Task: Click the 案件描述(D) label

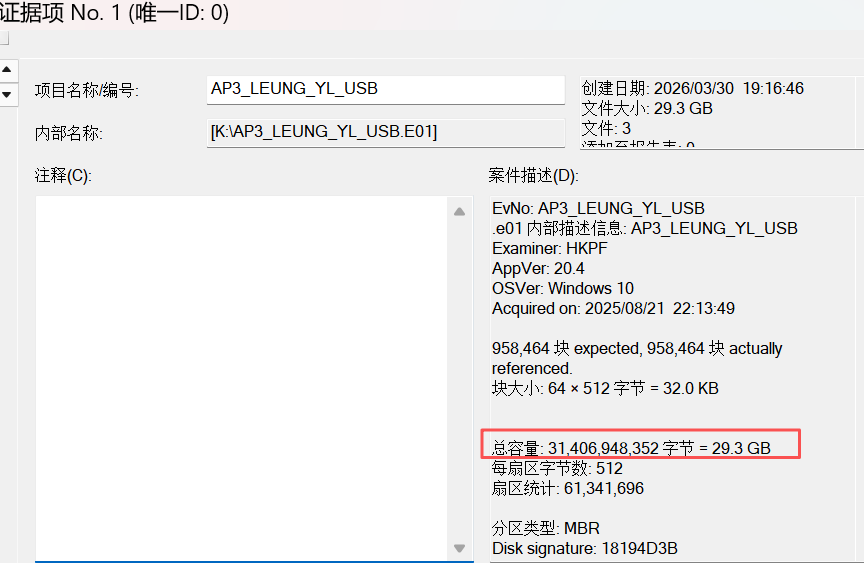Action: (x=533, y=176)
